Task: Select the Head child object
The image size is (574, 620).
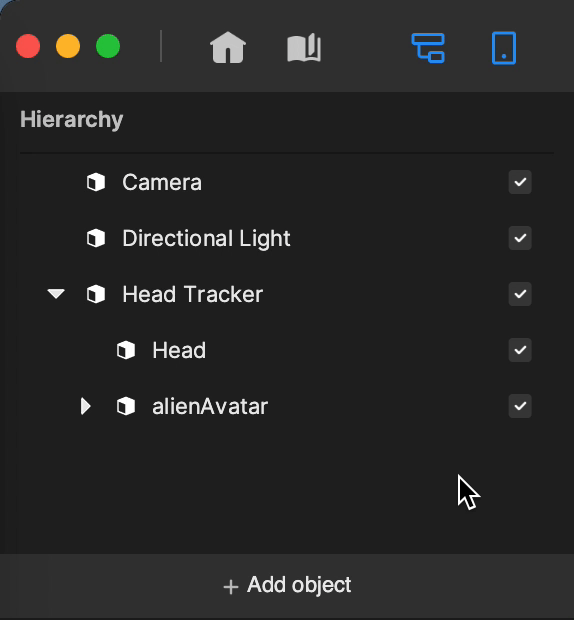Action: pyautogui.click(x=179, y=350)
